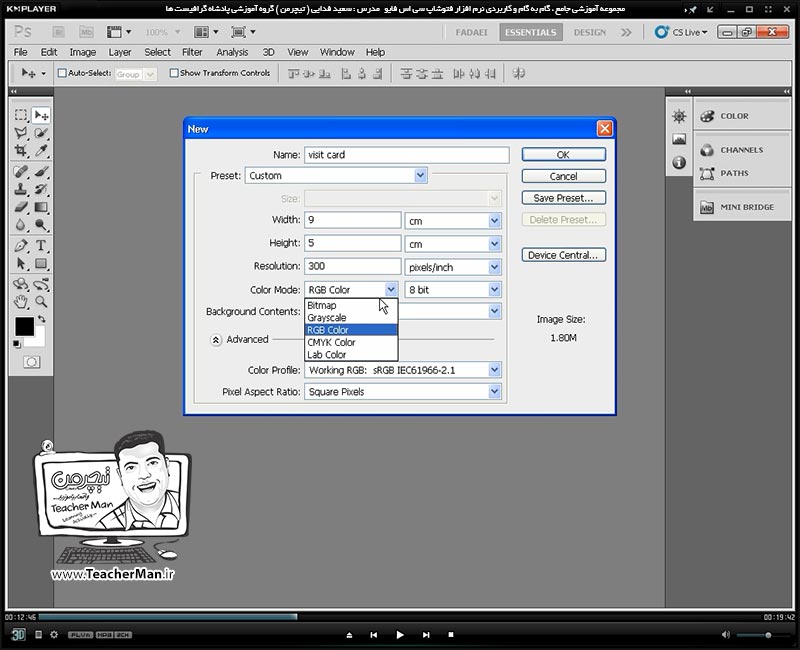Viewport: 800px width, 650px height.
Task: Select the Move tool in toolbox
Action: pos(41,115)
